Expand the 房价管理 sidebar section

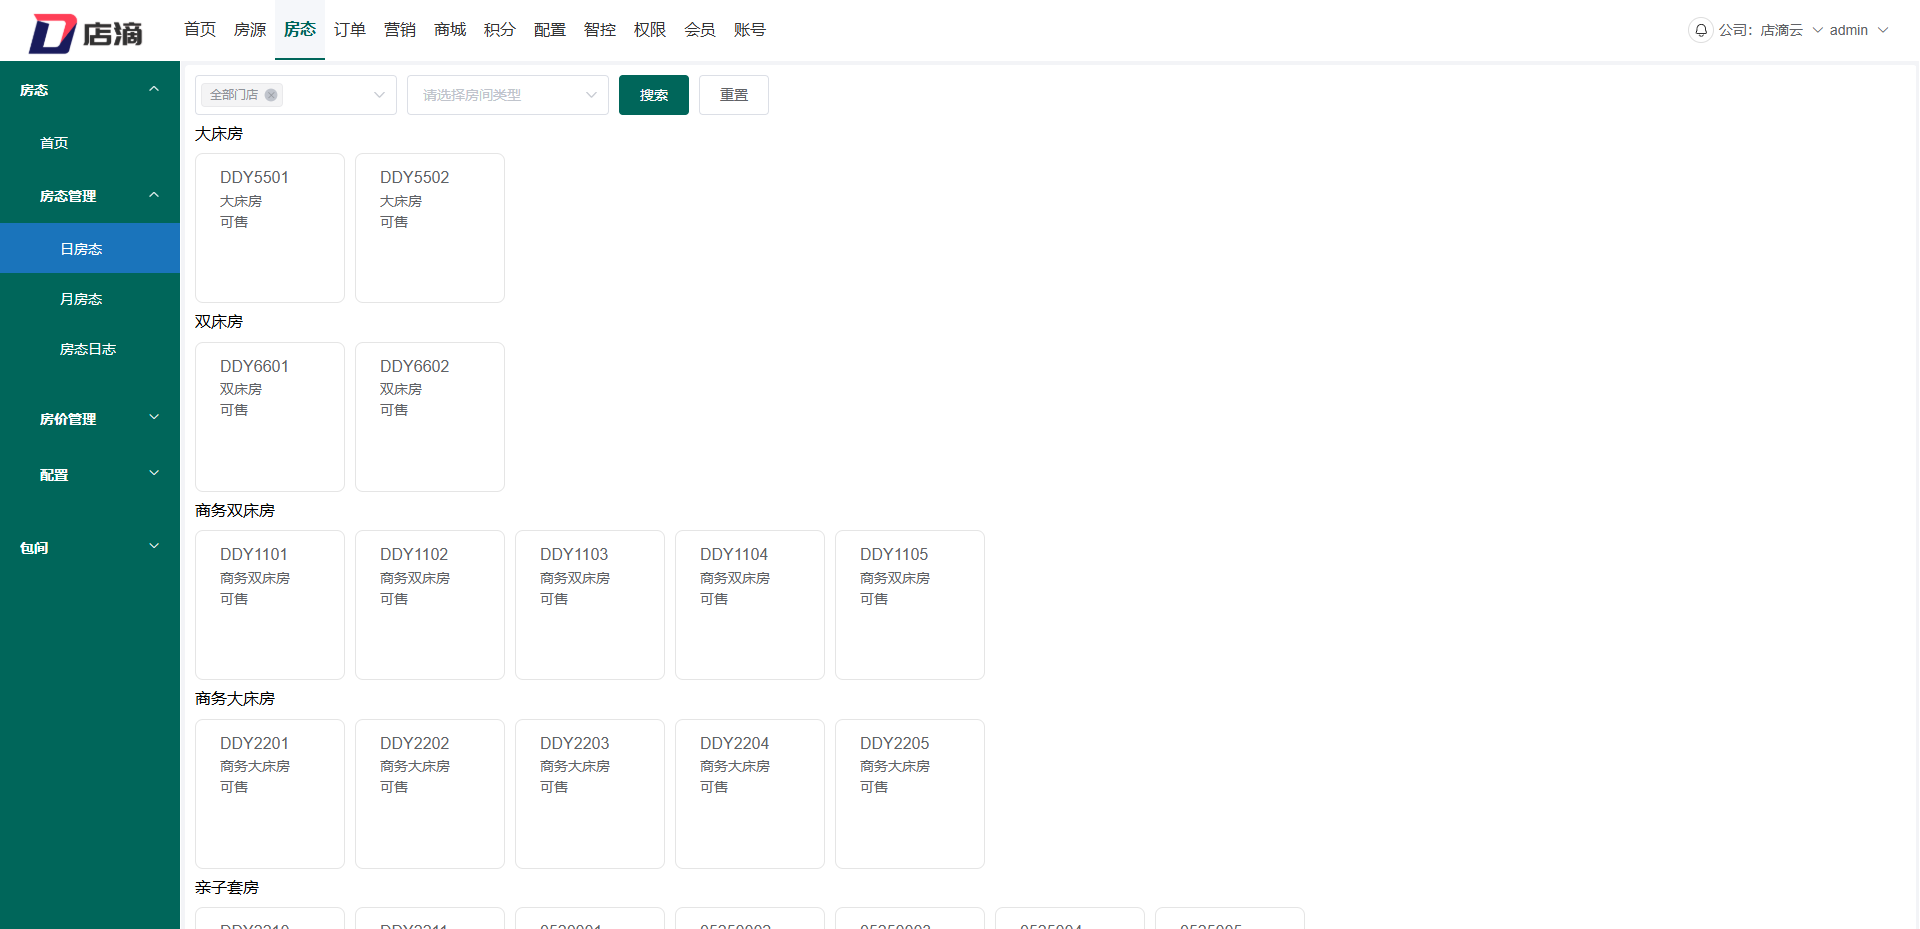(x=90, y=419)
